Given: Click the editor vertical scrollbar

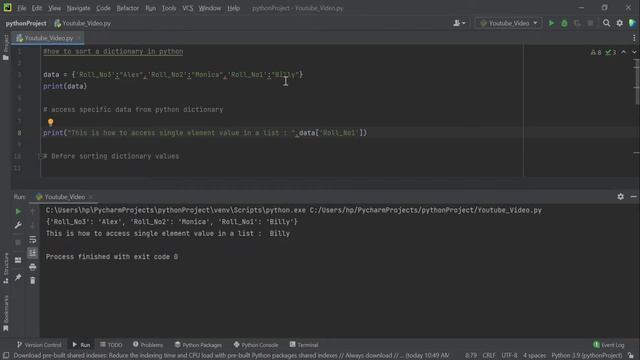Looking at the screenshot, I should [637, 82].
